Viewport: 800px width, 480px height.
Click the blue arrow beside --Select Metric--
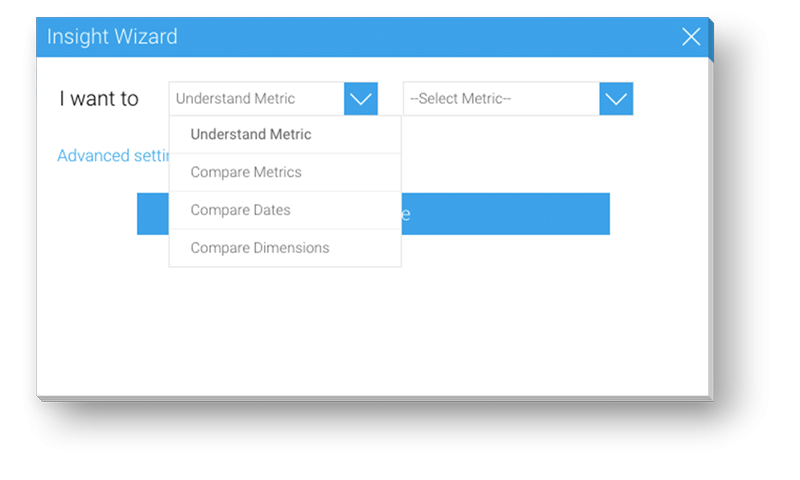(x=616, y=99)
